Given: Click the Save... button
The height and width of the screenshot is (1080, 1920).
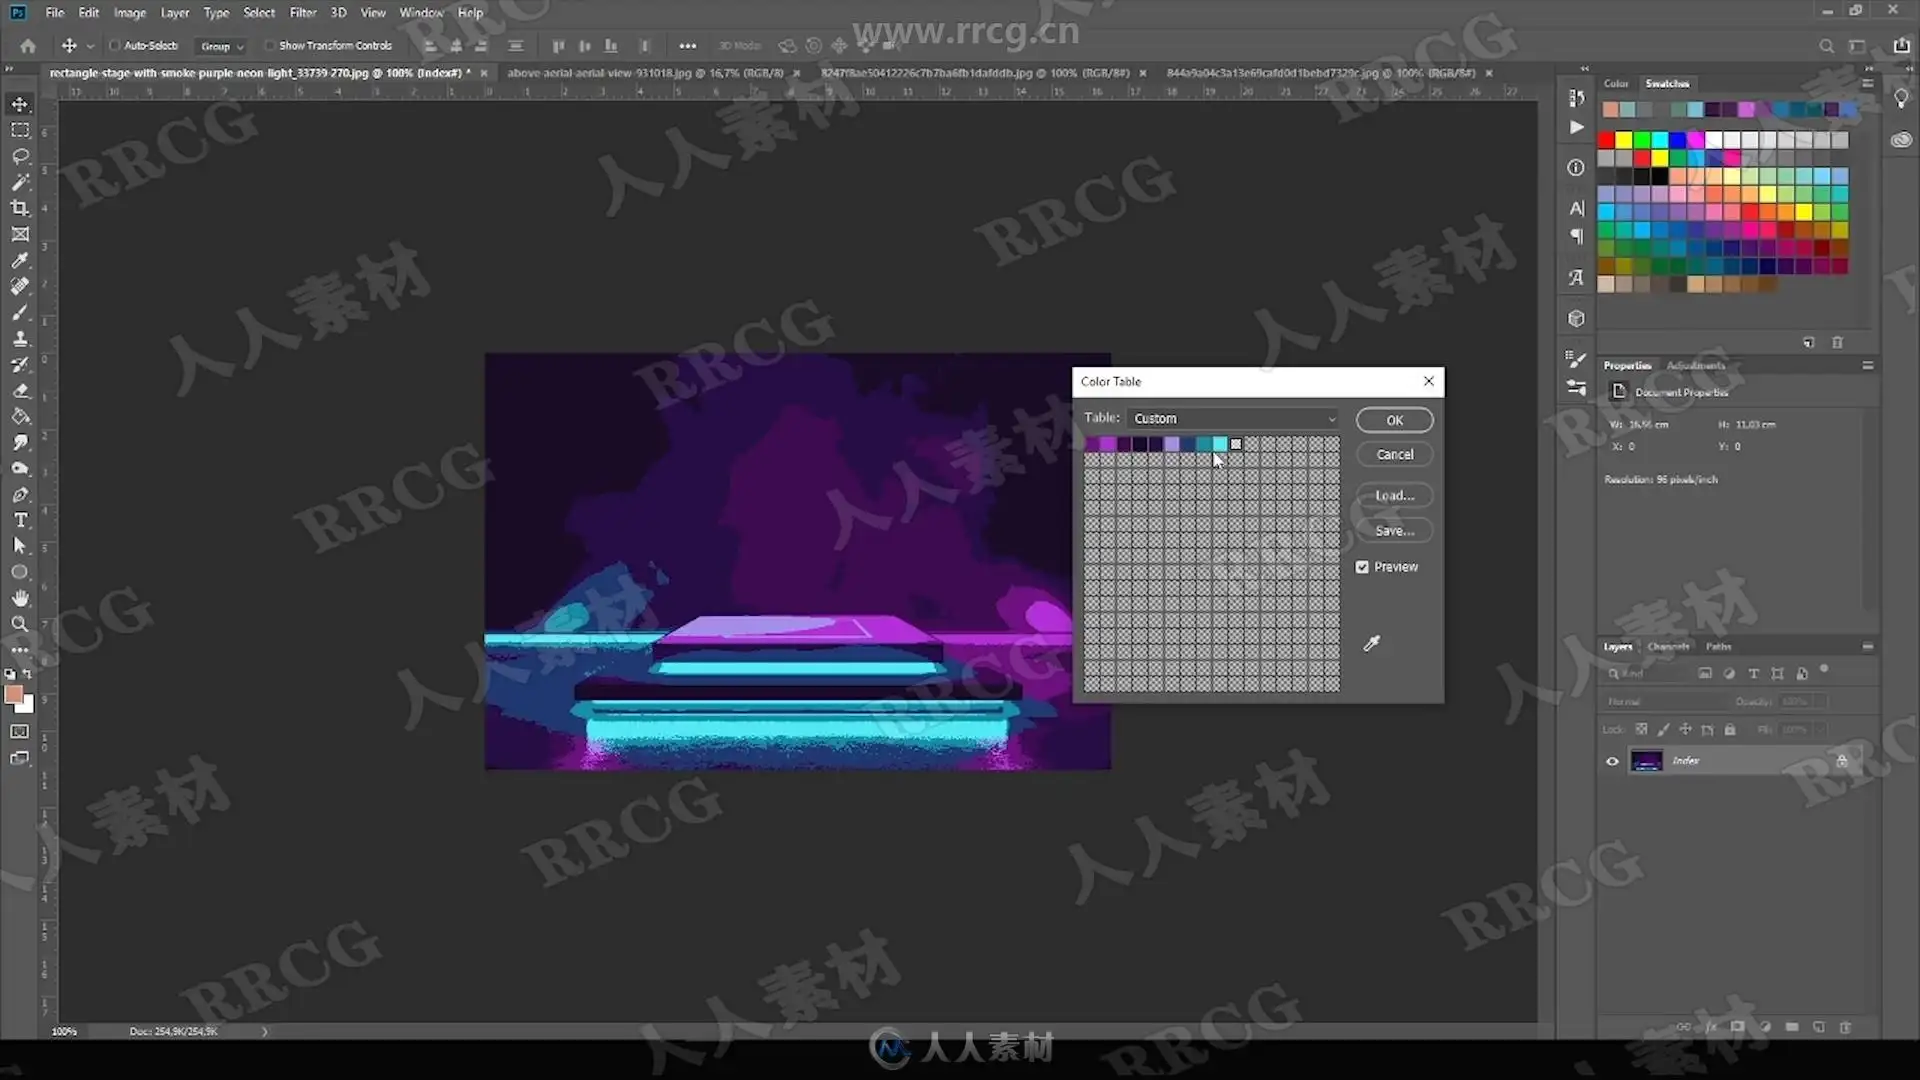Looking at the screenshot, I should 1394,531.
